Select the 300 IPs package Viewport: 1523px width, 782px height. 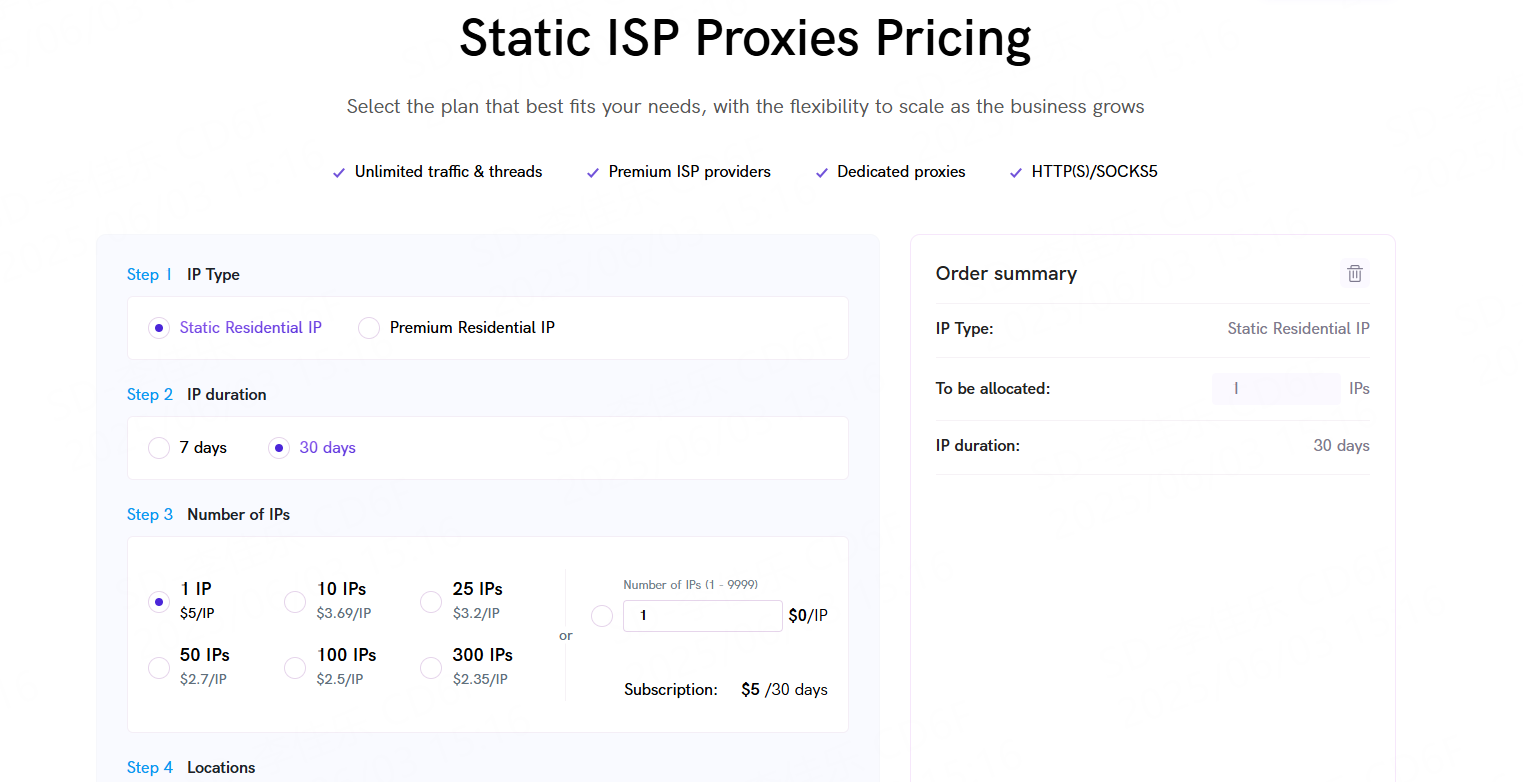(x=431, y=668)
